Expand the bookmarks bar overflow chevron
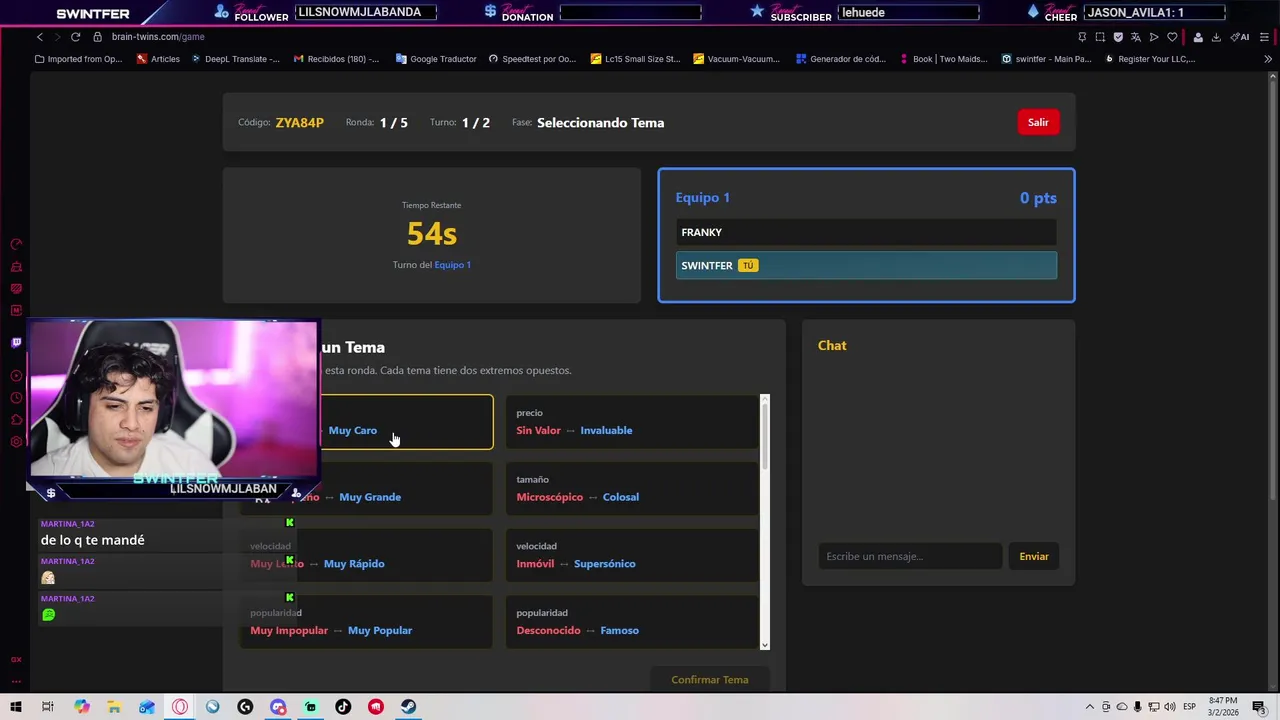This screenshot has width=1280, height=720. click(x=1268, y=59)
